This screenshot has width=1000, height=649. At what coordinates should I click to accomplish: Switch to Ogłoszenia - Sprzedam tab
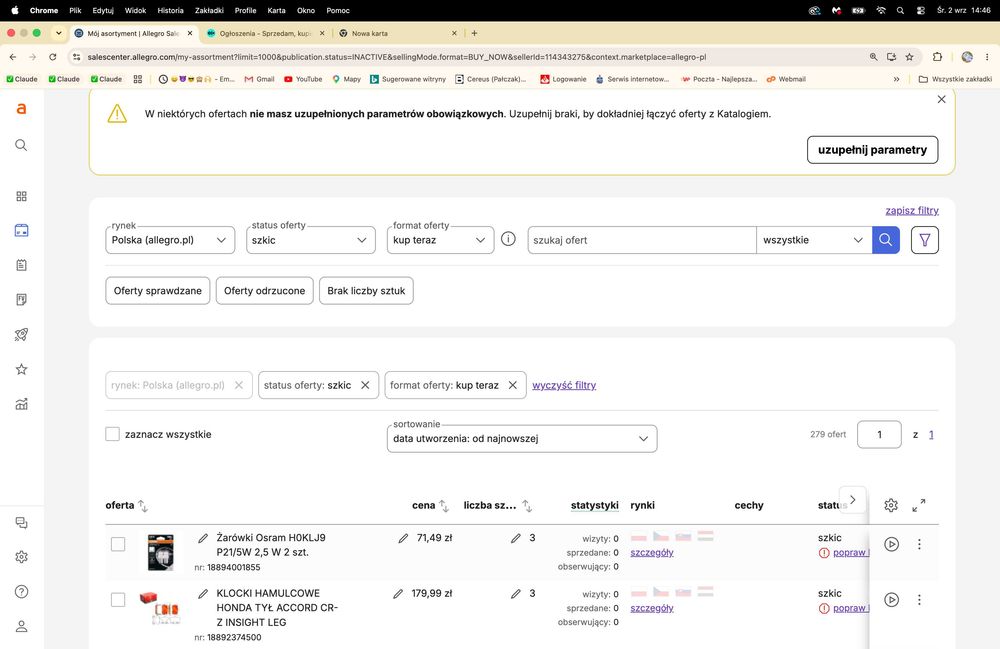click(266, 33)
